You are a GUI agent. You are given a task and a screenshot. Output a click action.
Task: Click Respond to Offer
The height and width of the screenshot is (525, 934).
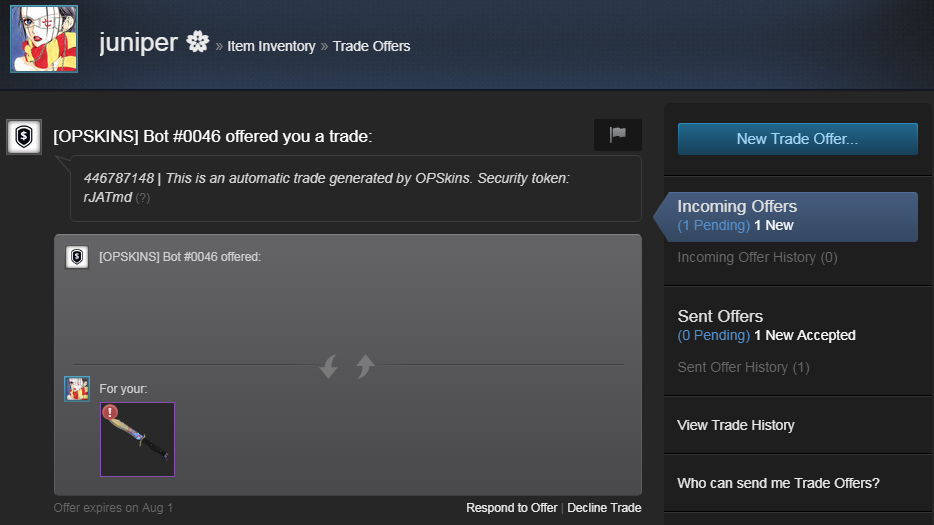[511, 508]
